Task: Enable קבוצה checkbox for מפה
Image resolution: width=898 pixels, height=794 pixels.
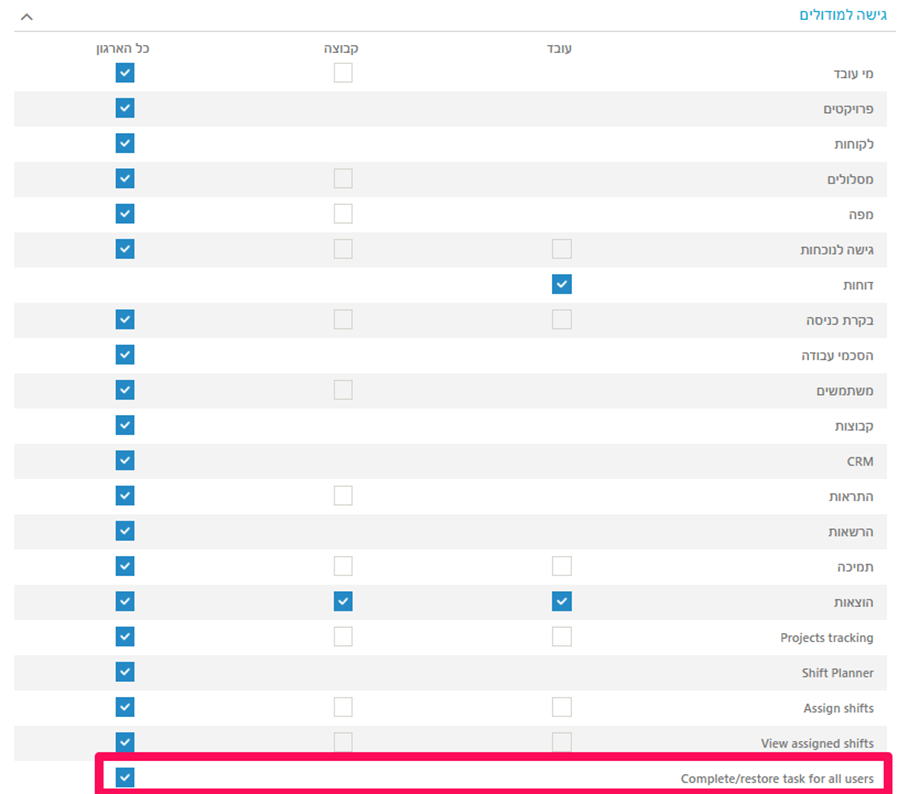Action: [343, 214]
